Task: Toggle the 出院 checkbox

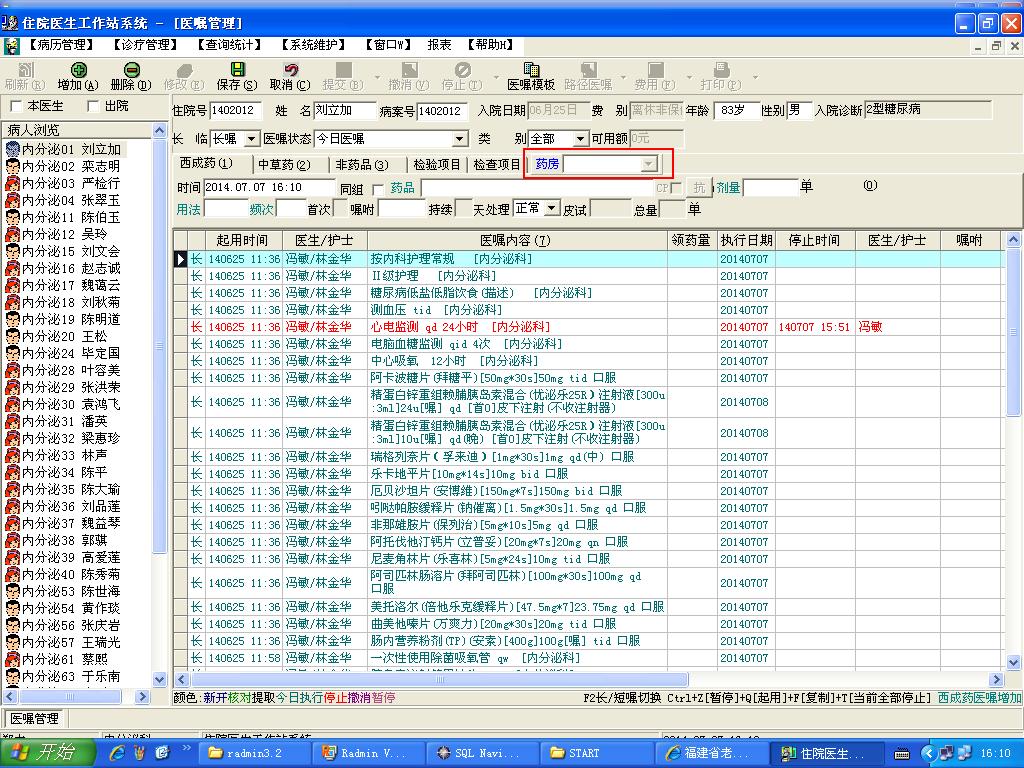Action: click(93, 106)
